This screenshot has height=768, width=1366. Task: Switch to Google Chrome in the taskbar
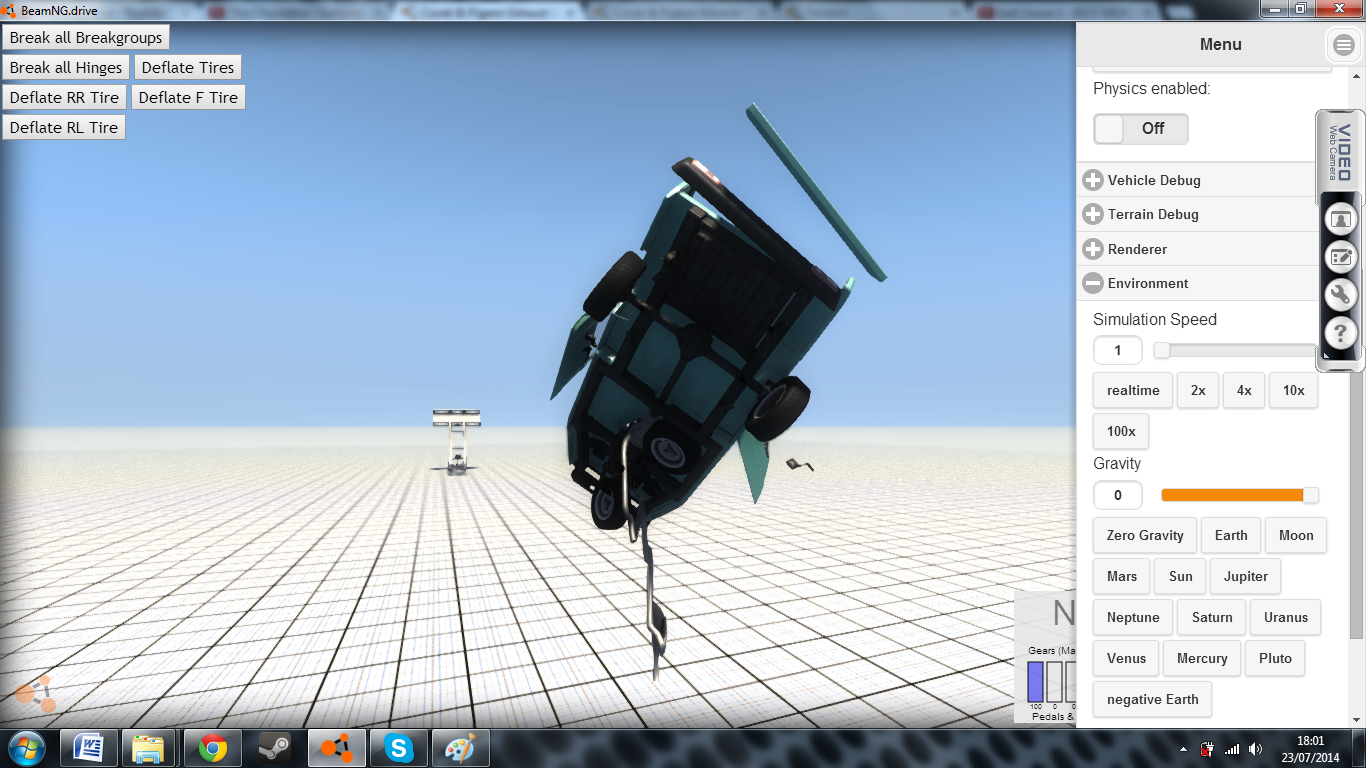212,748
